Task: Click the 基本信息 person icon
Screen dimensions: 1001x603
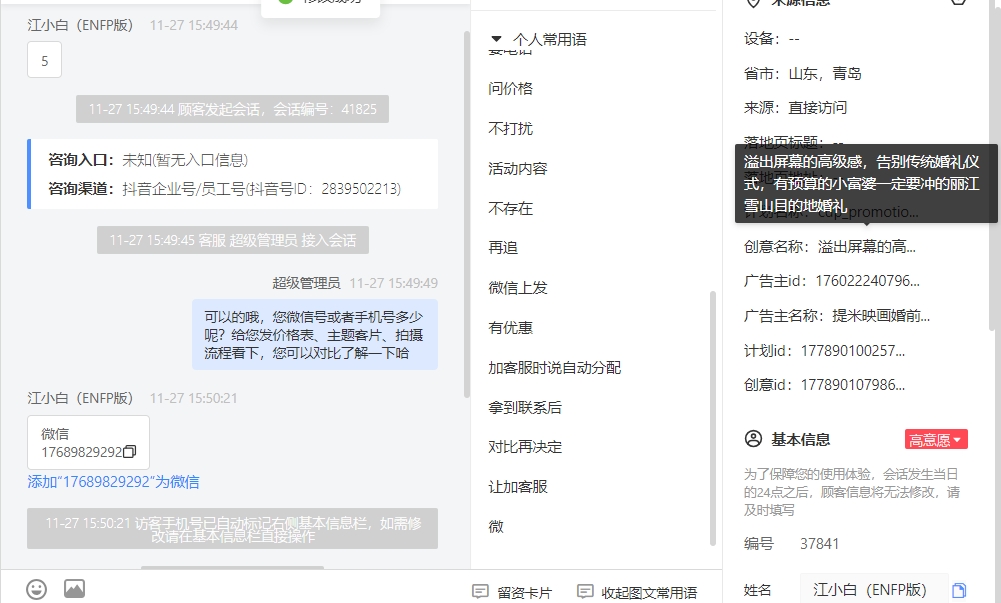Action: coord(753,439)
